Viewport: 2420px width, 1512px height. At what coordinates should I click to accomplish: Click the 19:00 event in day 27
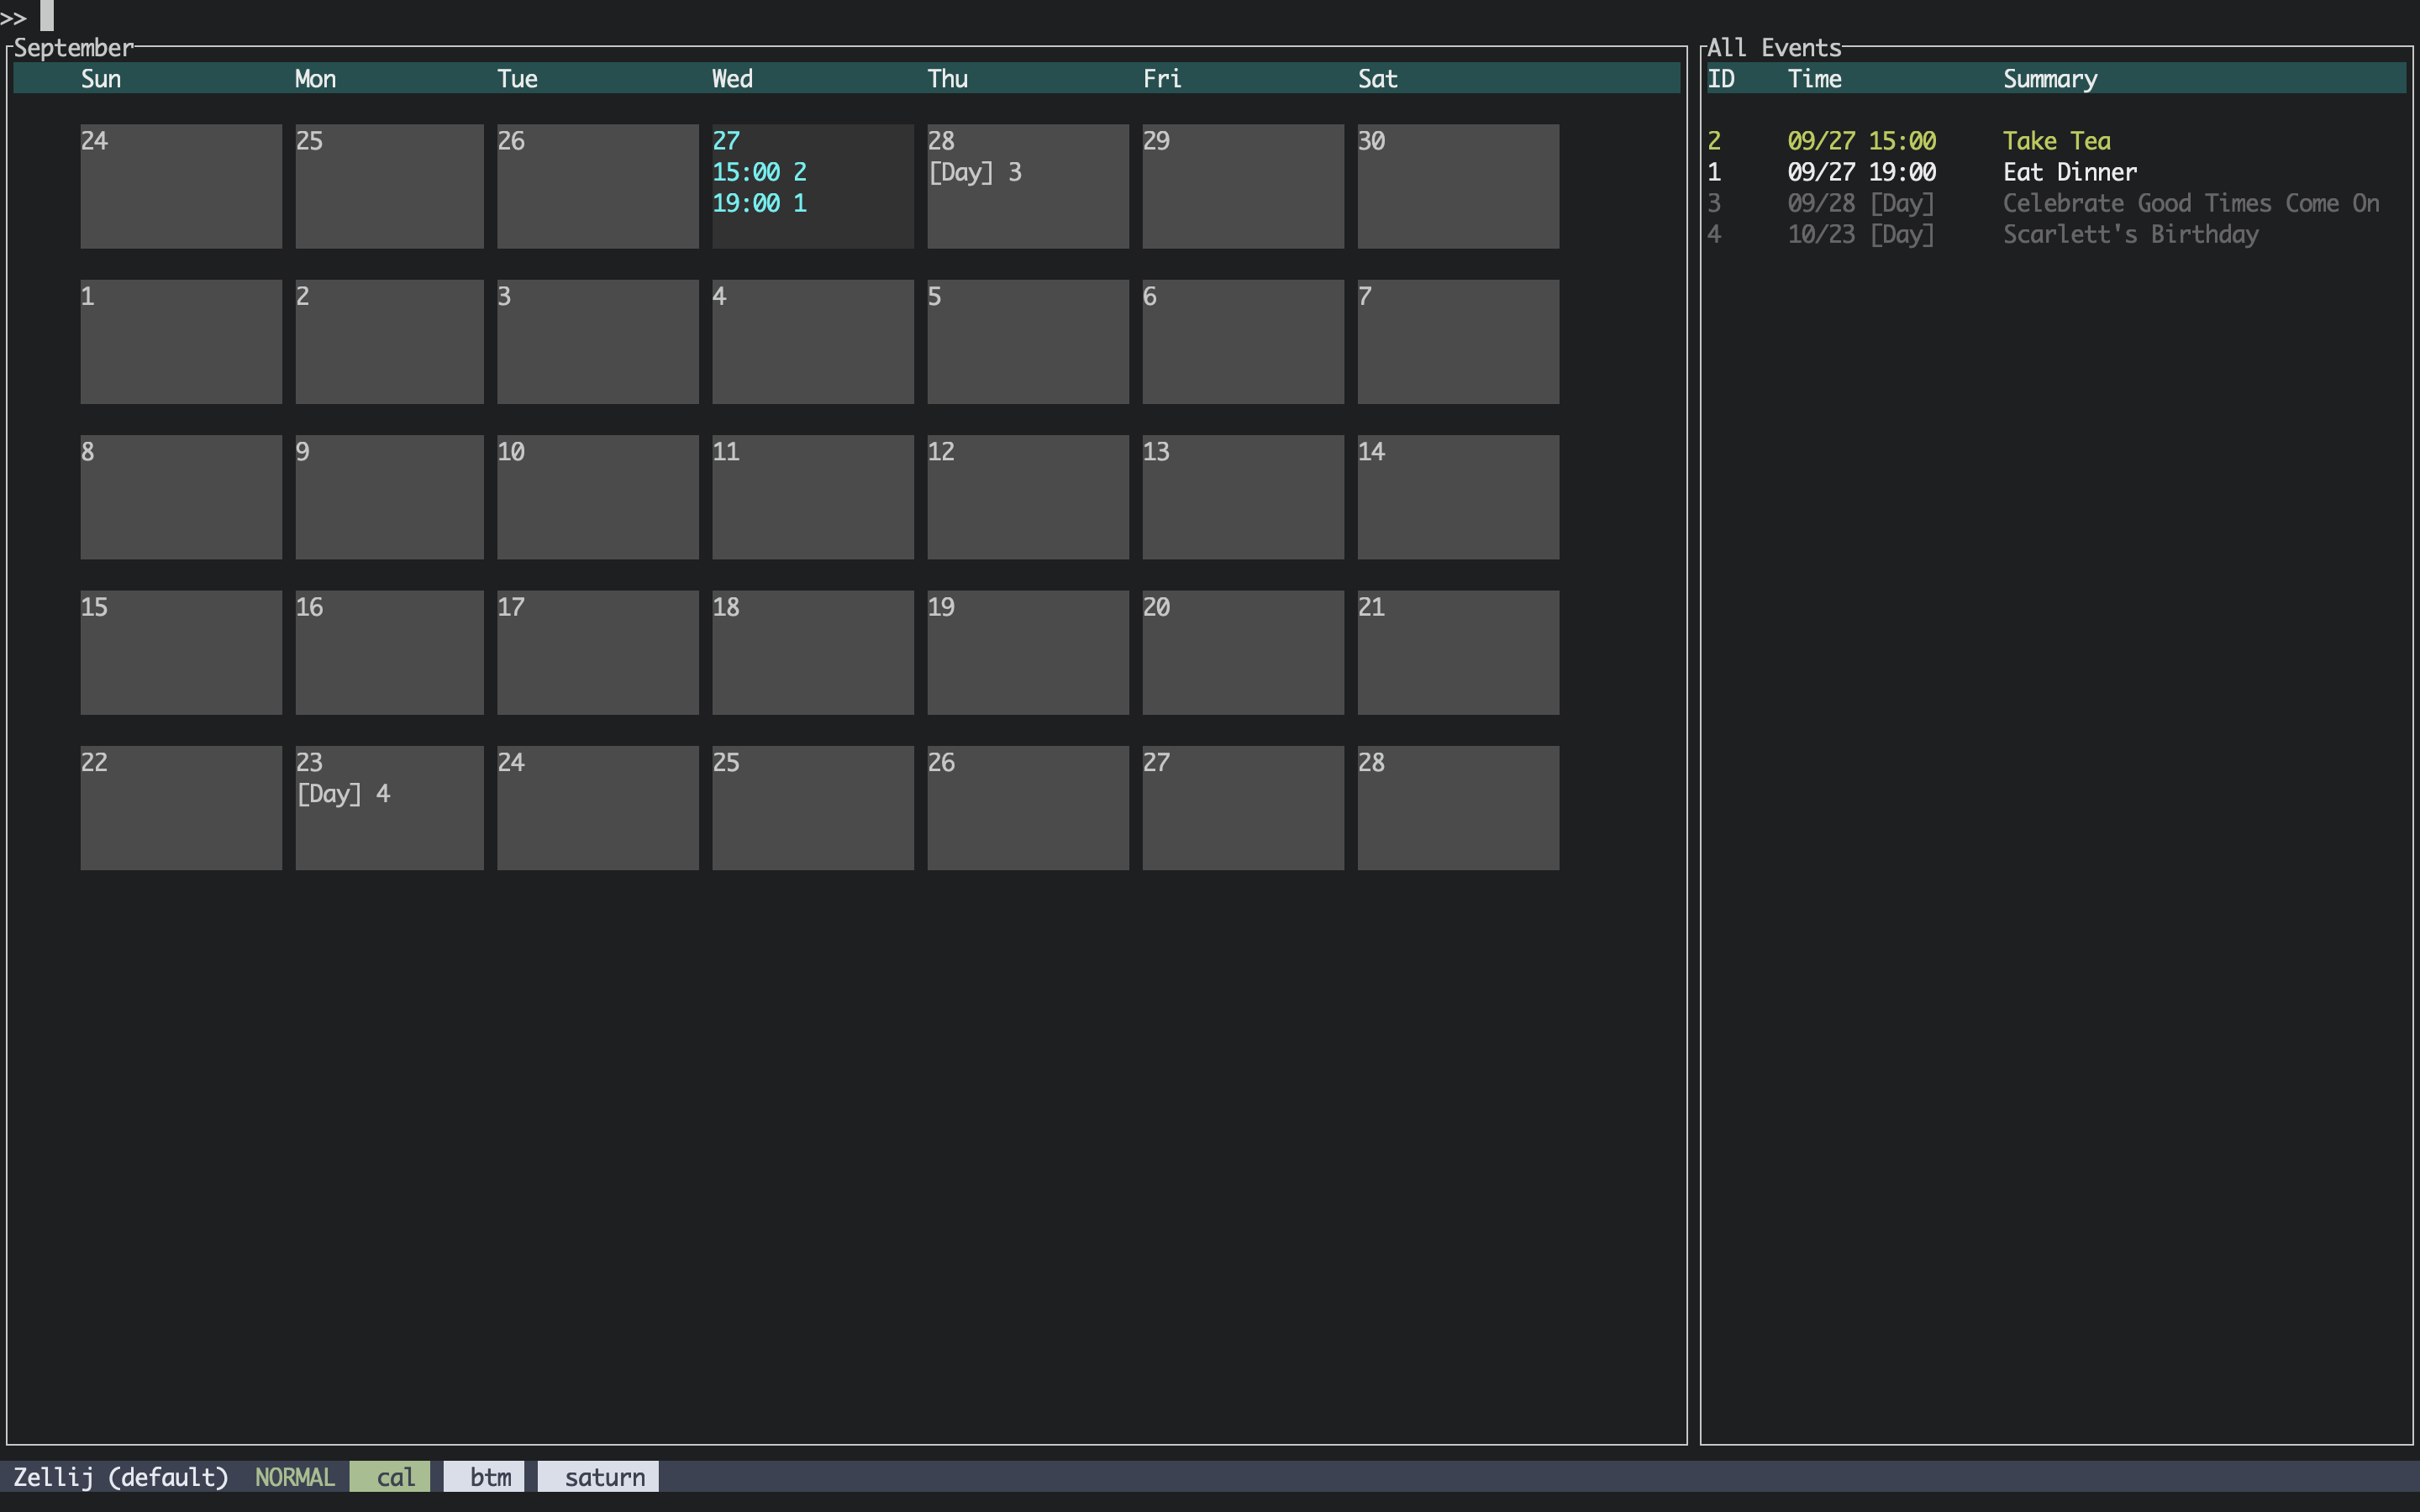click(x=758, y=203)
